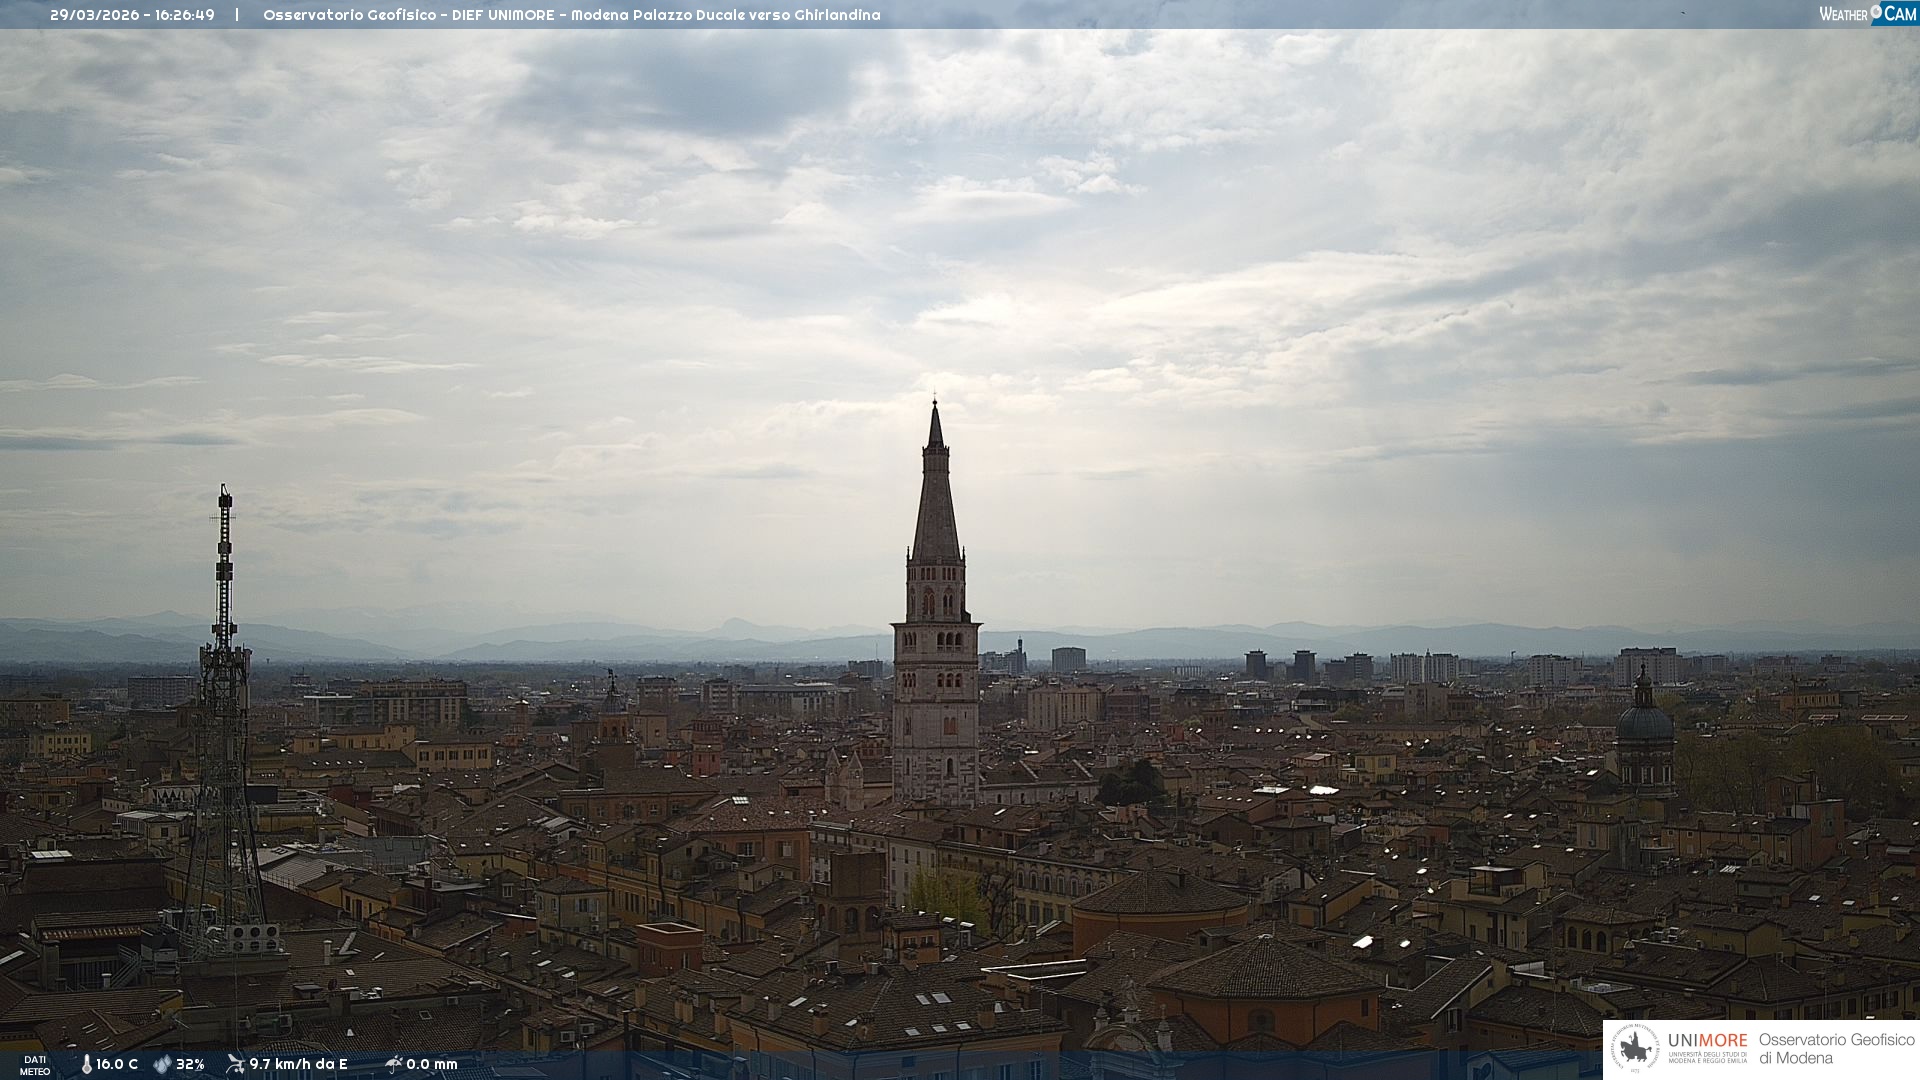The image size is (1920, 1080).
Task: Click the white air conditioning units below antenna
Action: (x=255, y=938)
